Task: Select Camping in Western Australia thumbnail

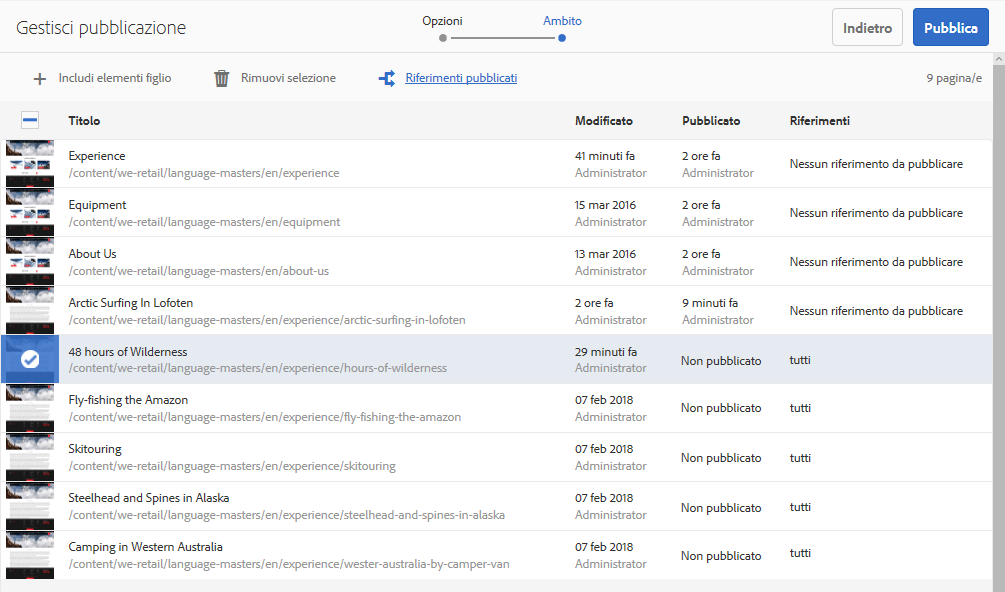Action: (30, 555)
